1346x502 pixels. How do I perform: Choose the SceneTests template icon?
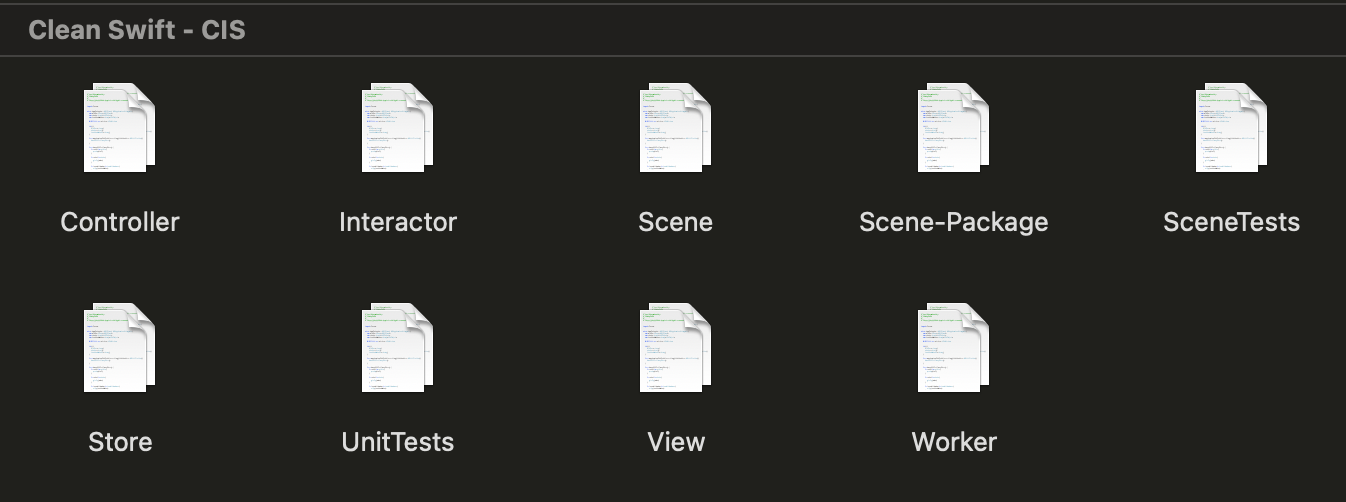(x=1232, y=128)
